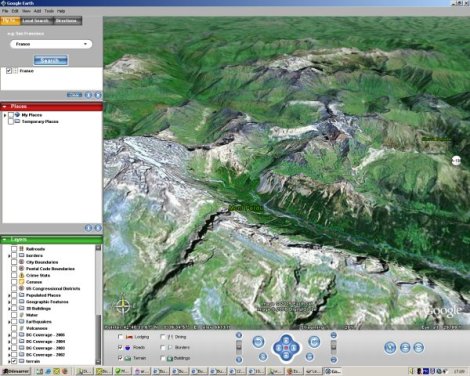
Task: Click the print button in navigation bar
Action: tap(405, 348)
